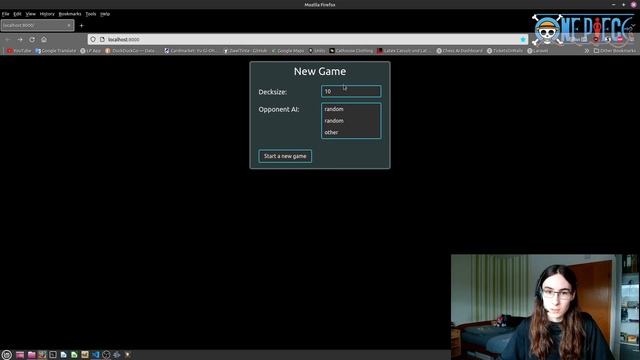
Task: Open the Help menu
Action: pyautogui.click(x=105, y=14)
